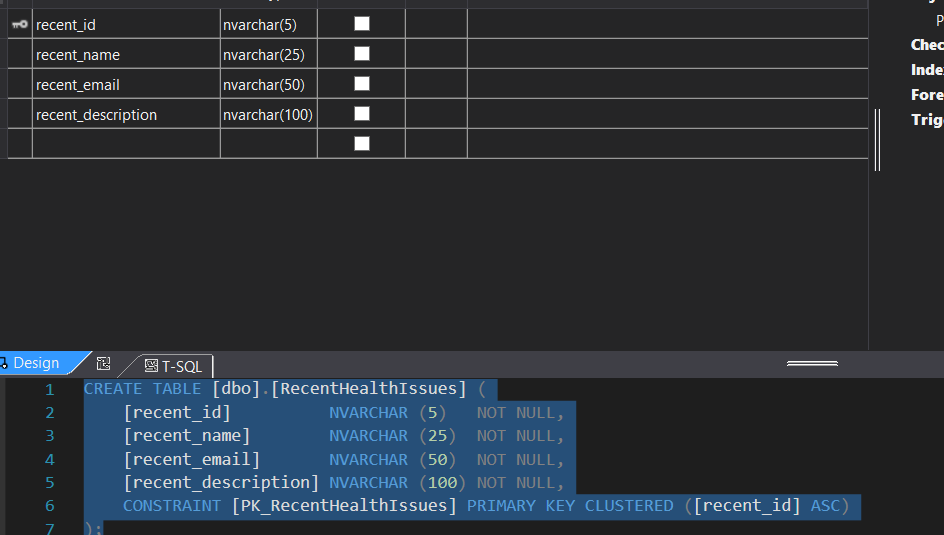Click the horizontal pane splitter grip

coord(812,363)
